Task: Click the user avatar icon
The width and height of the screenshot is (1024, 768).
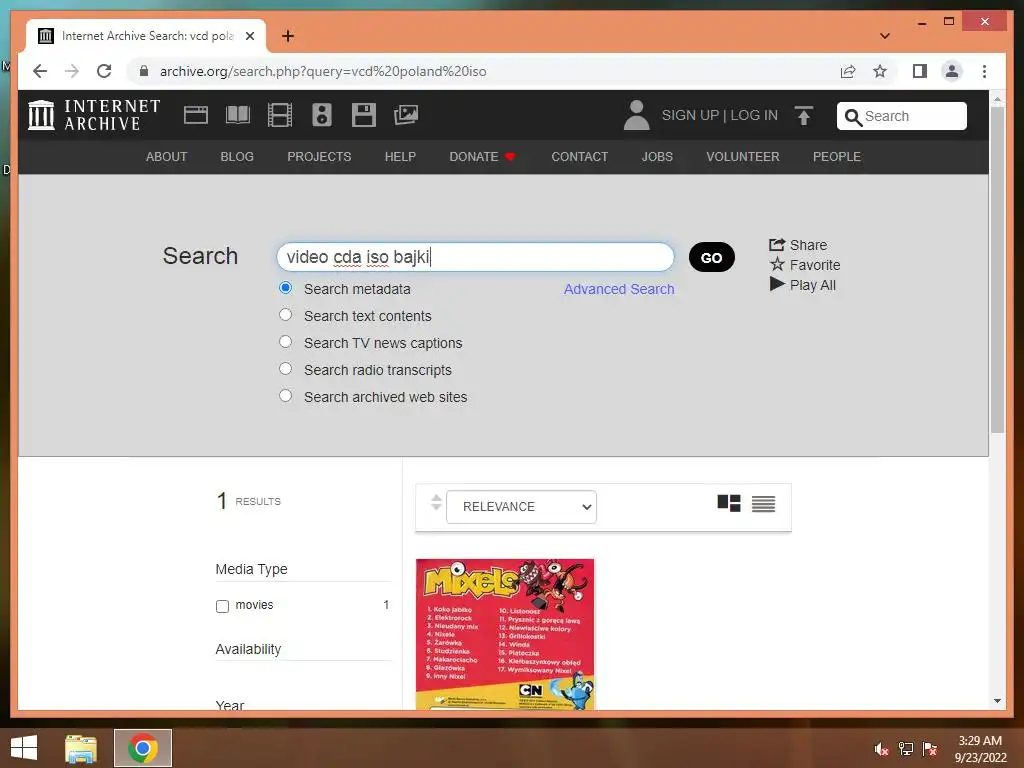Action: 636,115
